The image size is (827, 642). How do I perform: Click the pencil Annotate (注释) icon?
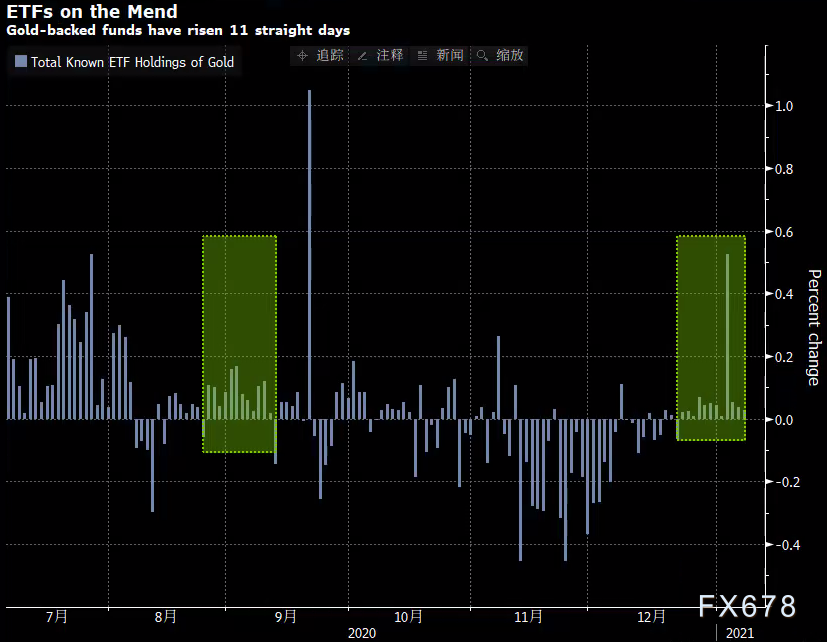pyautogui.click(x=362, y=56)
